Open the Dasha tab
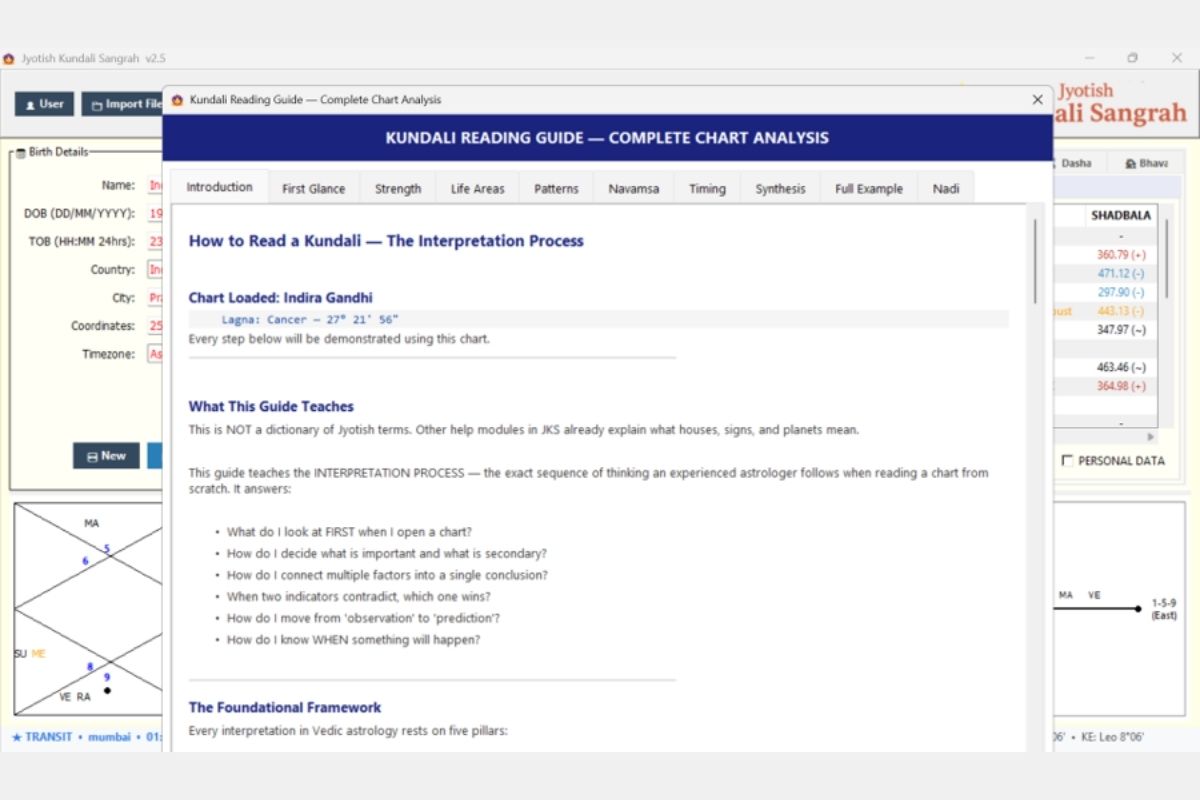Image resolution: width=1200 pixels, height=800 pixels. click(x=1076, y=163)
